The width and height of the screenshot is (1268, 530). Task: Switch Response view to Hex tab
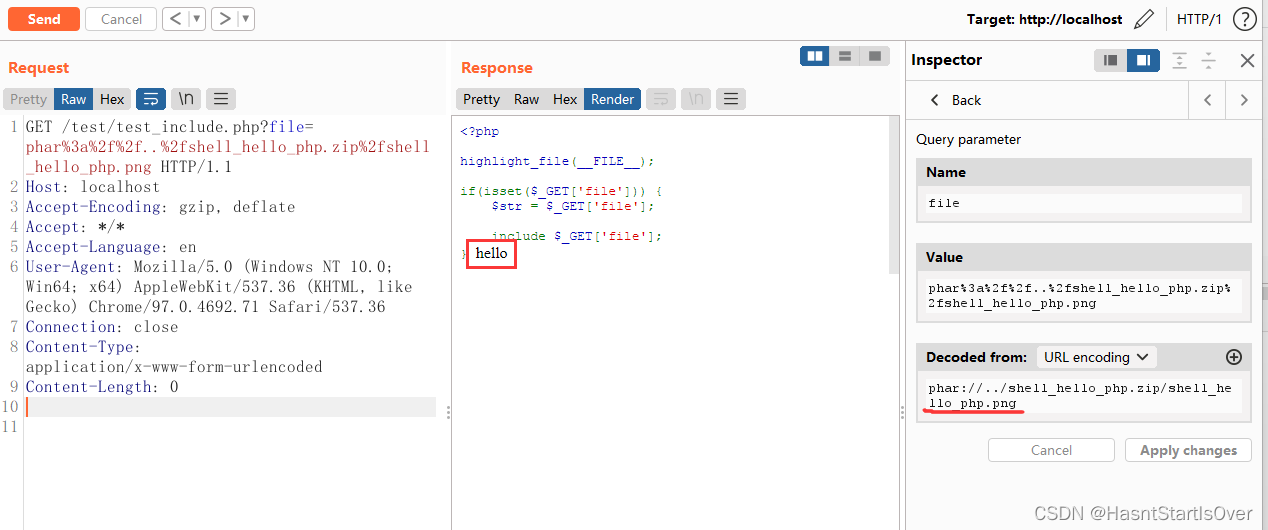click(565, 99)
